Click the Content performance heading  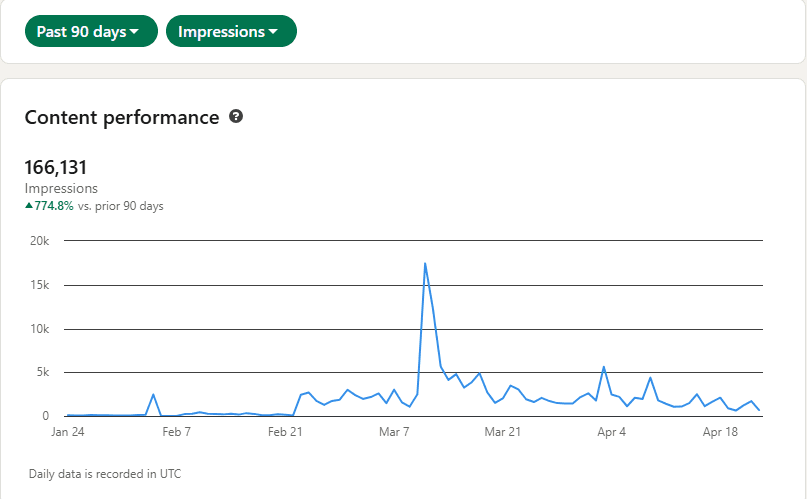(122, 118)
